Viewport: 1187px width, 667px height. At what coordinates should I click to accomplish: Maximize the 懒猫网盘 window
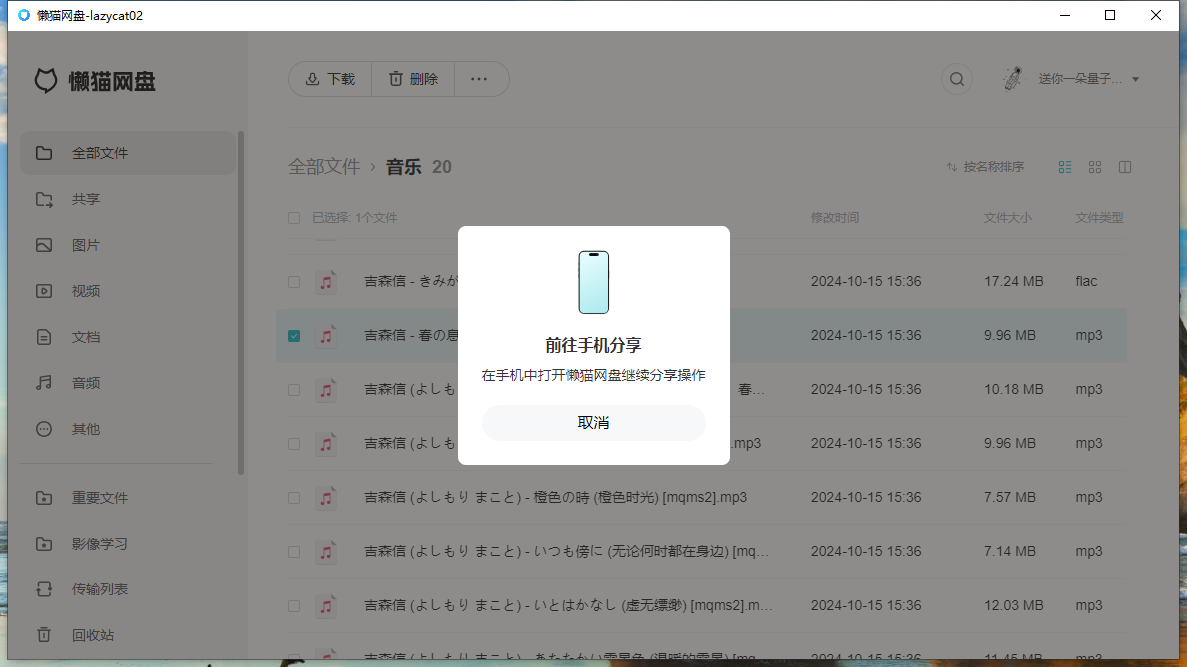tap(1110, 15)
